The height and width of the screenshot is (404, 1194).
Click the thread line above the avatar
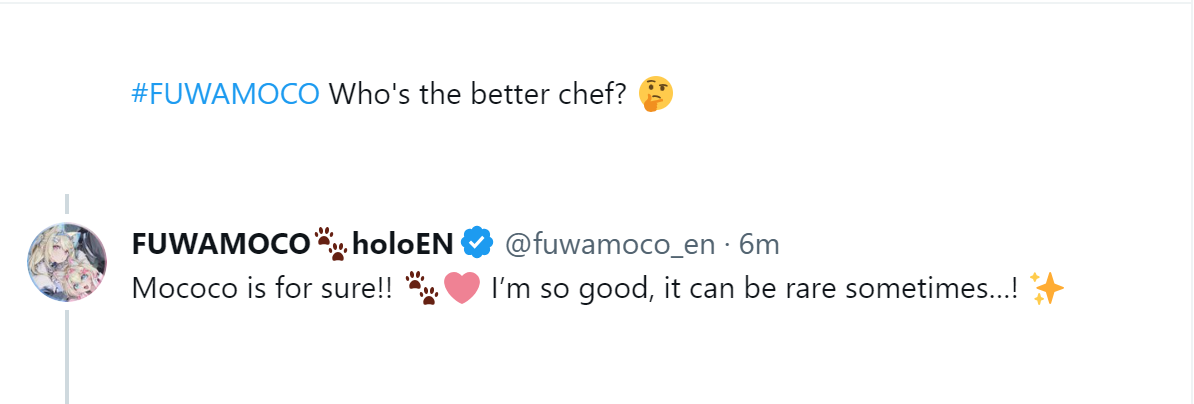point(67,206)
